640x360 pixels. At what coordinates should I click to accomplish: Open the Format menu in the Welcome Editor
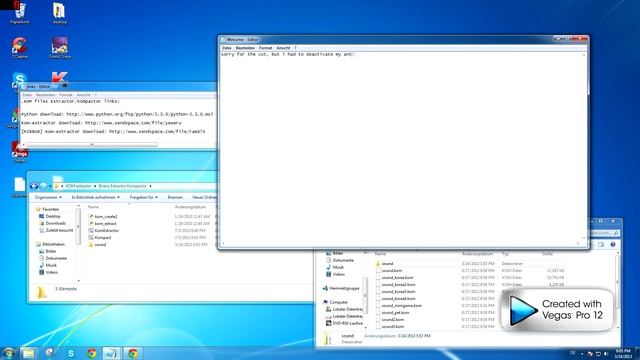tap(265, 48)
